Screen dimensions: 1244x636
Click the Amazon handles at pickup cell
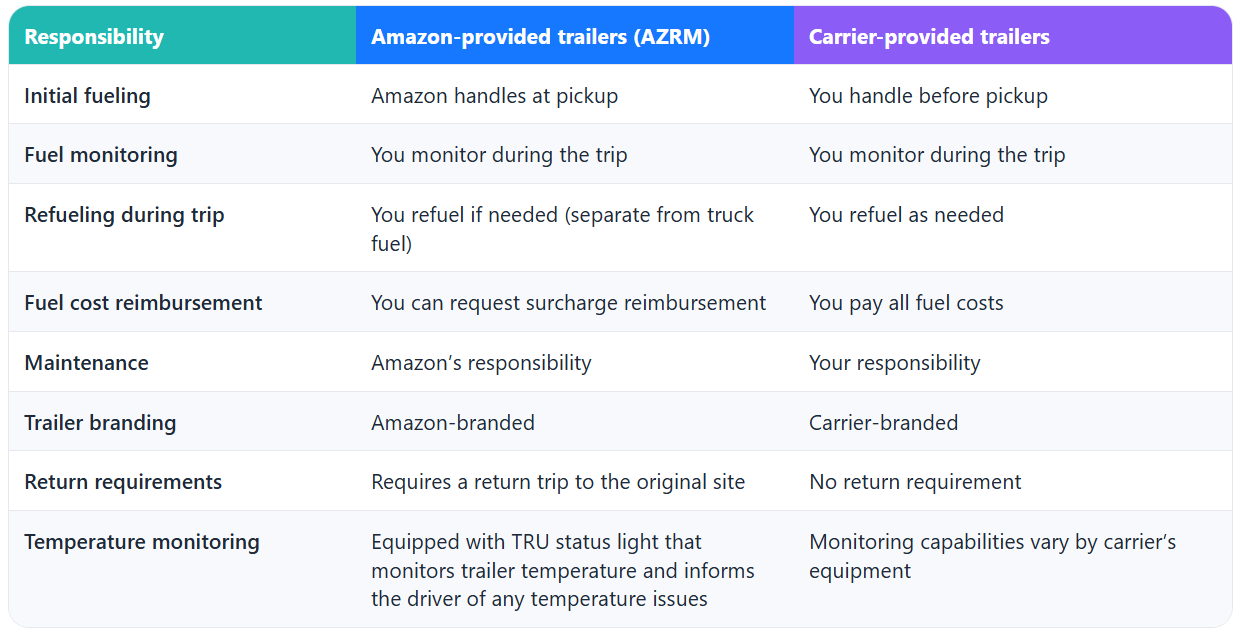click(494, 96)
